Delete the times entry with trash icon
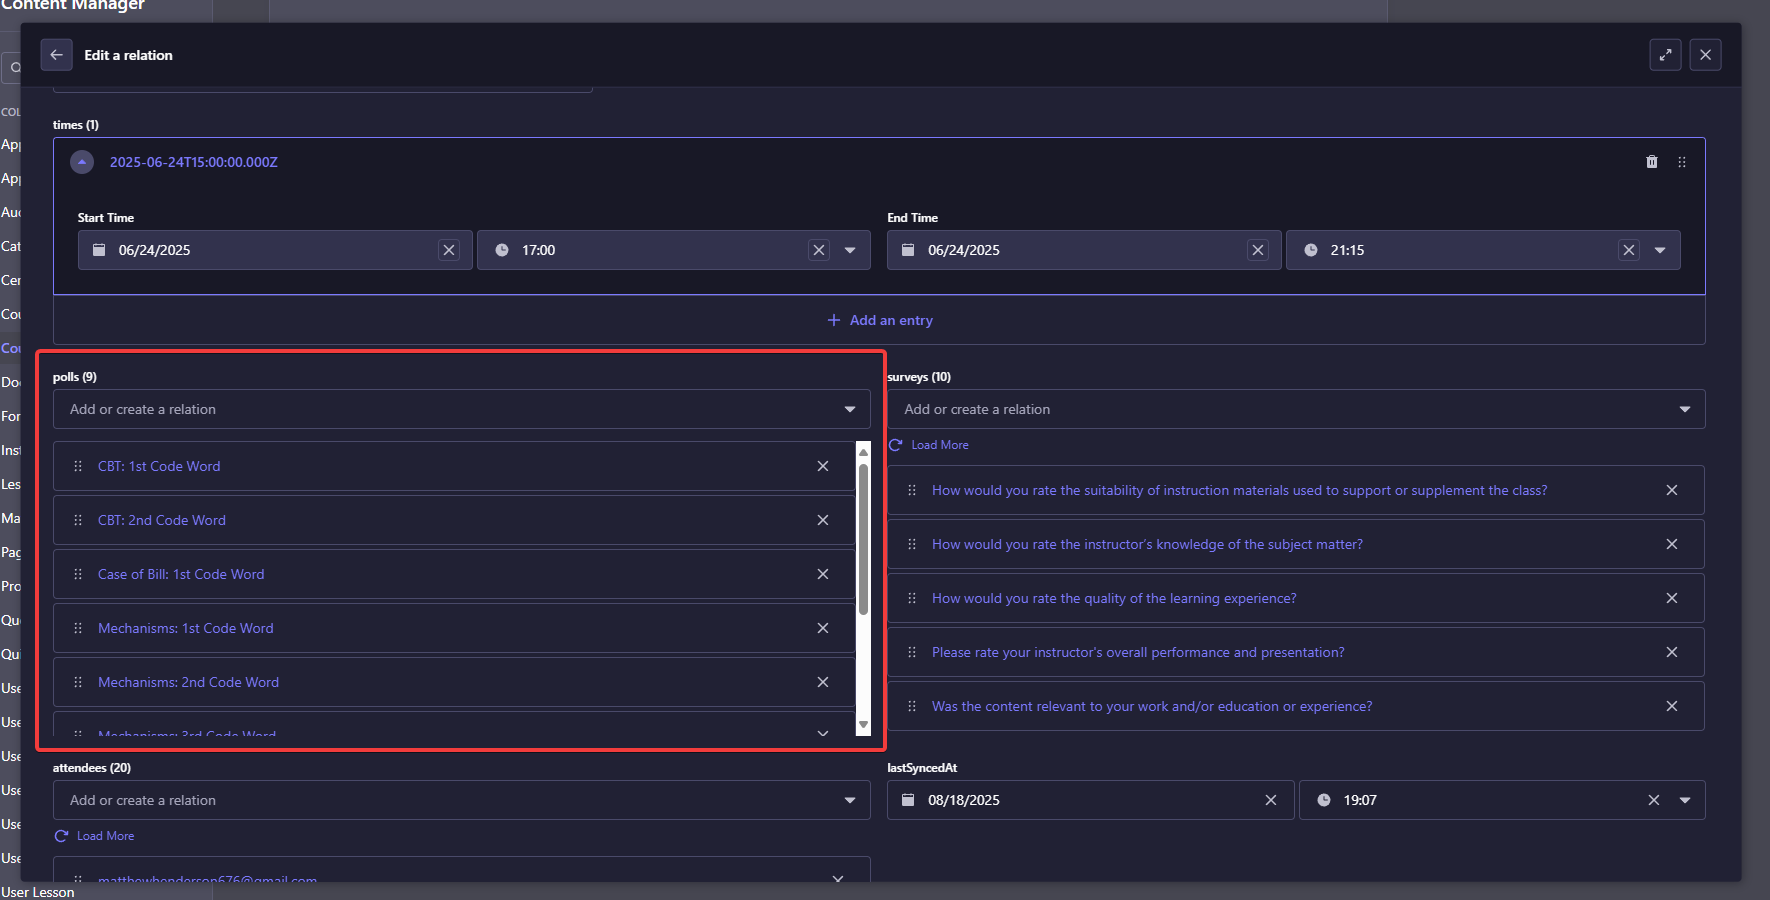 pyautogui.click(x=1651, y=162)
